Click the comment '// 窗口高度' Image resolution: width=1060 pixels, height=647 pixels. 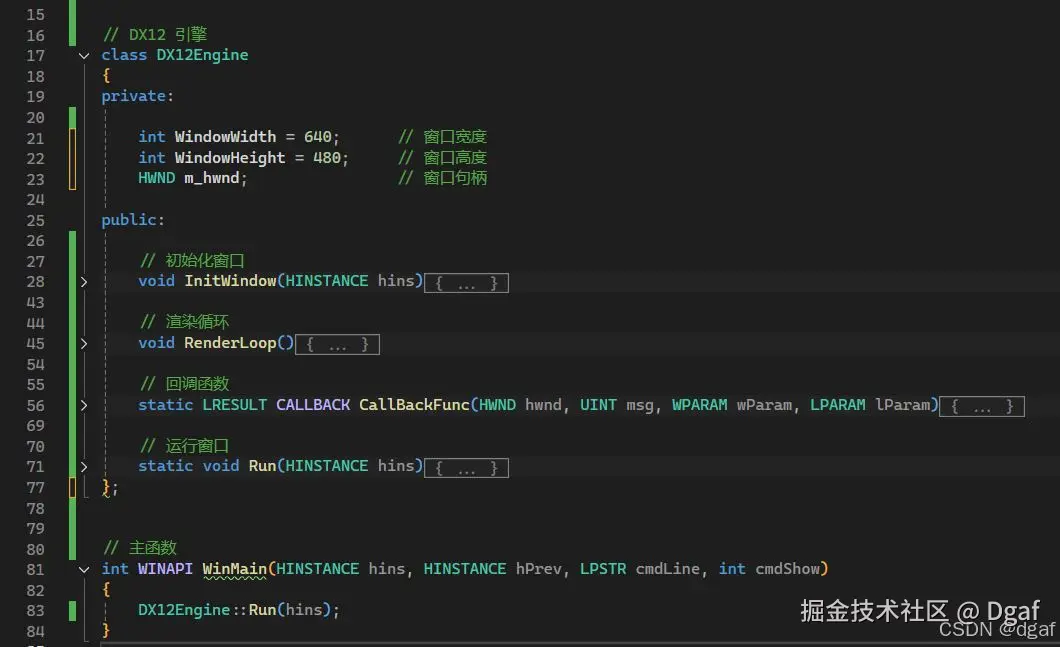click(x=442, y=158)
